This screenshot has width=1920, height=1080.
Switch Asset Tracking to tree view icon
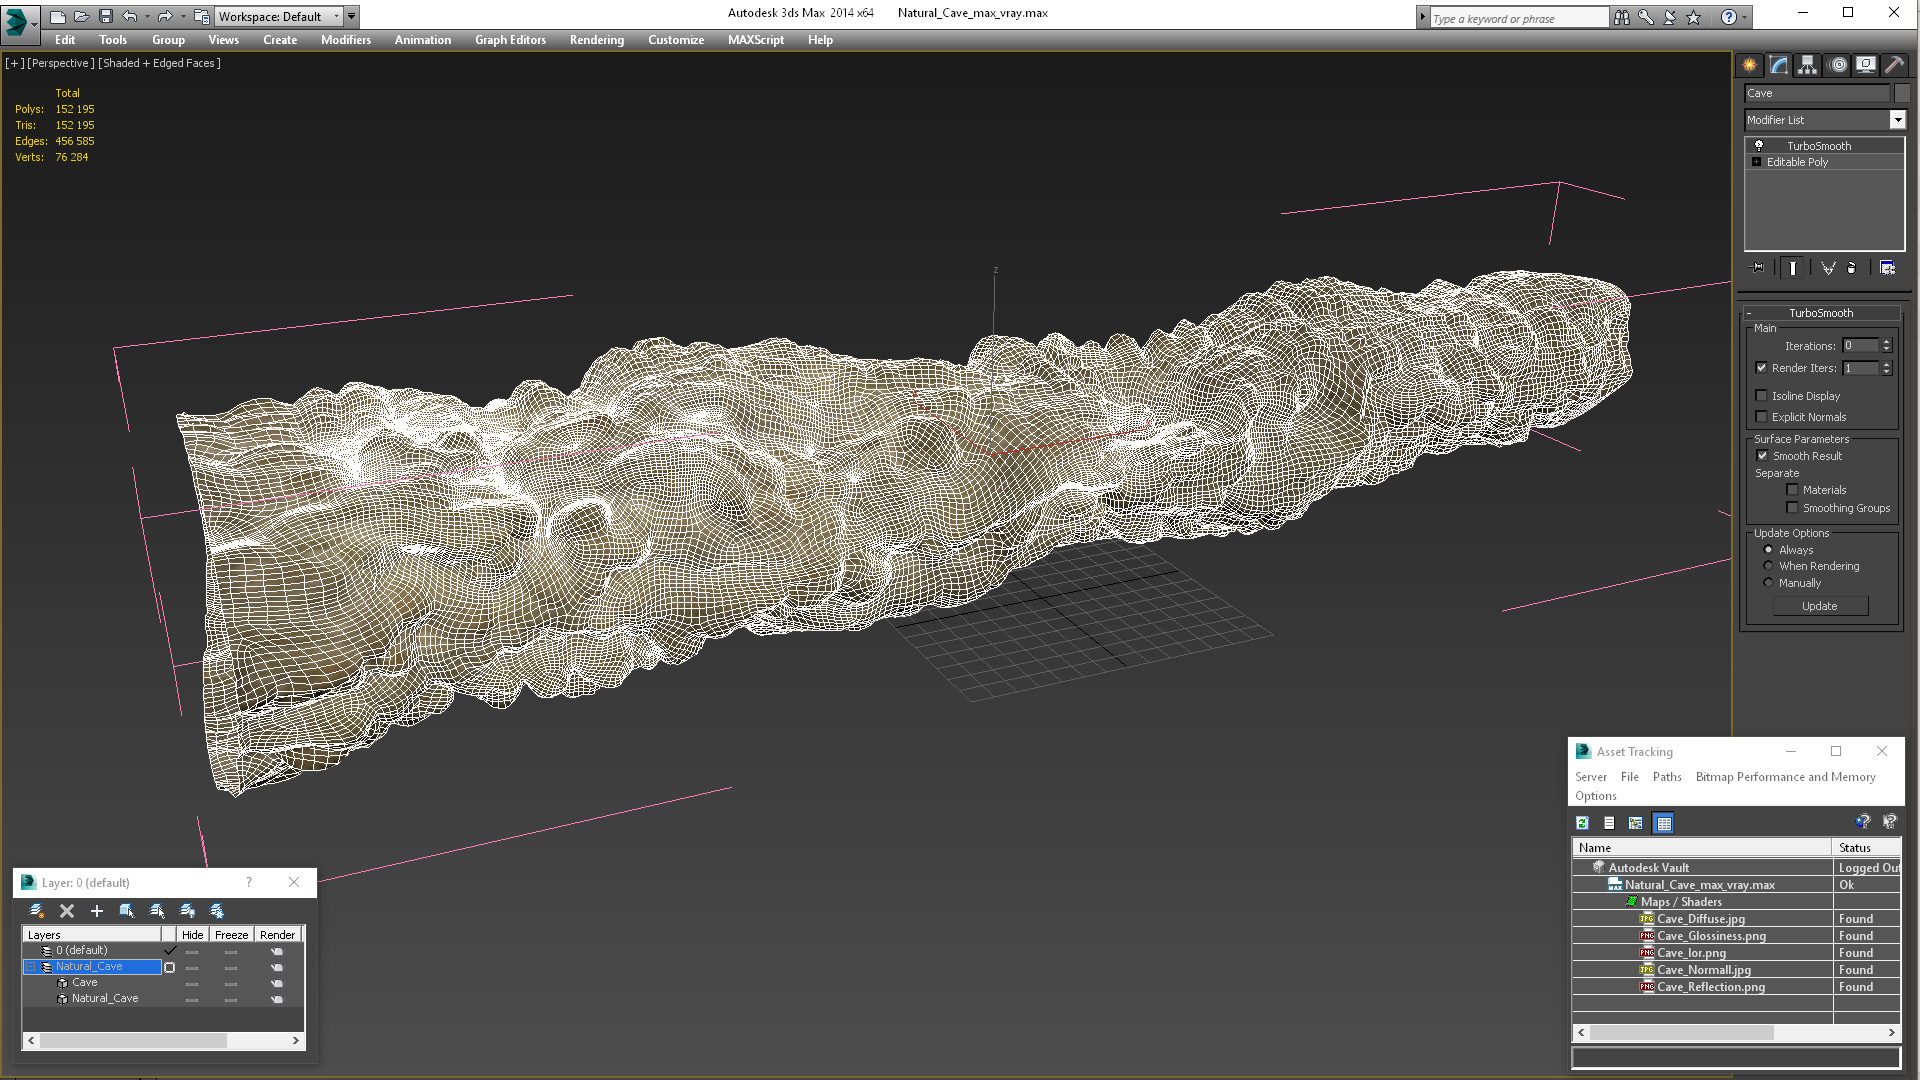(x=1636, y=823)
